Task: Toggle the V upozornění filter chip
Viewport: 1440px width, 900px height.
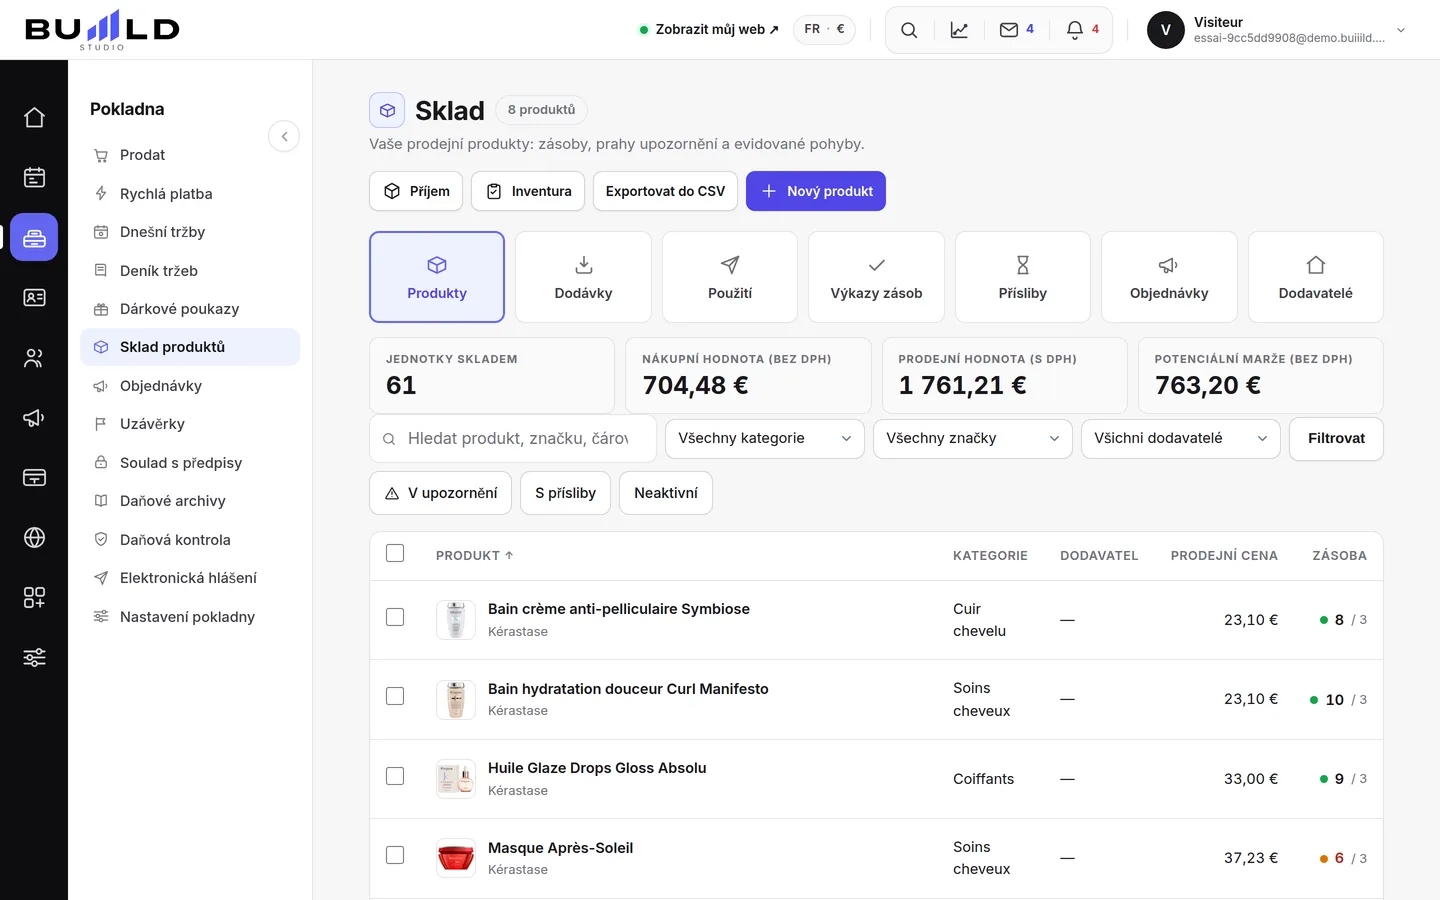Action: (441, 493)
